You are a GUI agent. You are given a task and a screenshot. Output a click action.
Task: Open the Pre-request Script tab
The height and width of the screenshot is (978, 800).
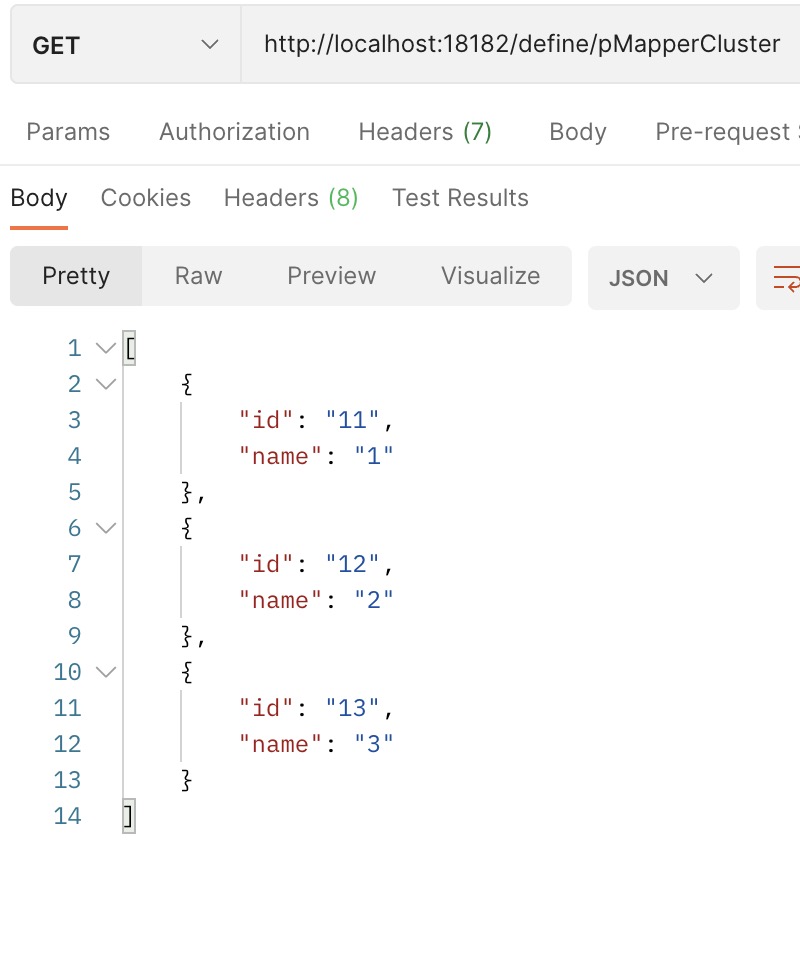[x=725, y=132]
